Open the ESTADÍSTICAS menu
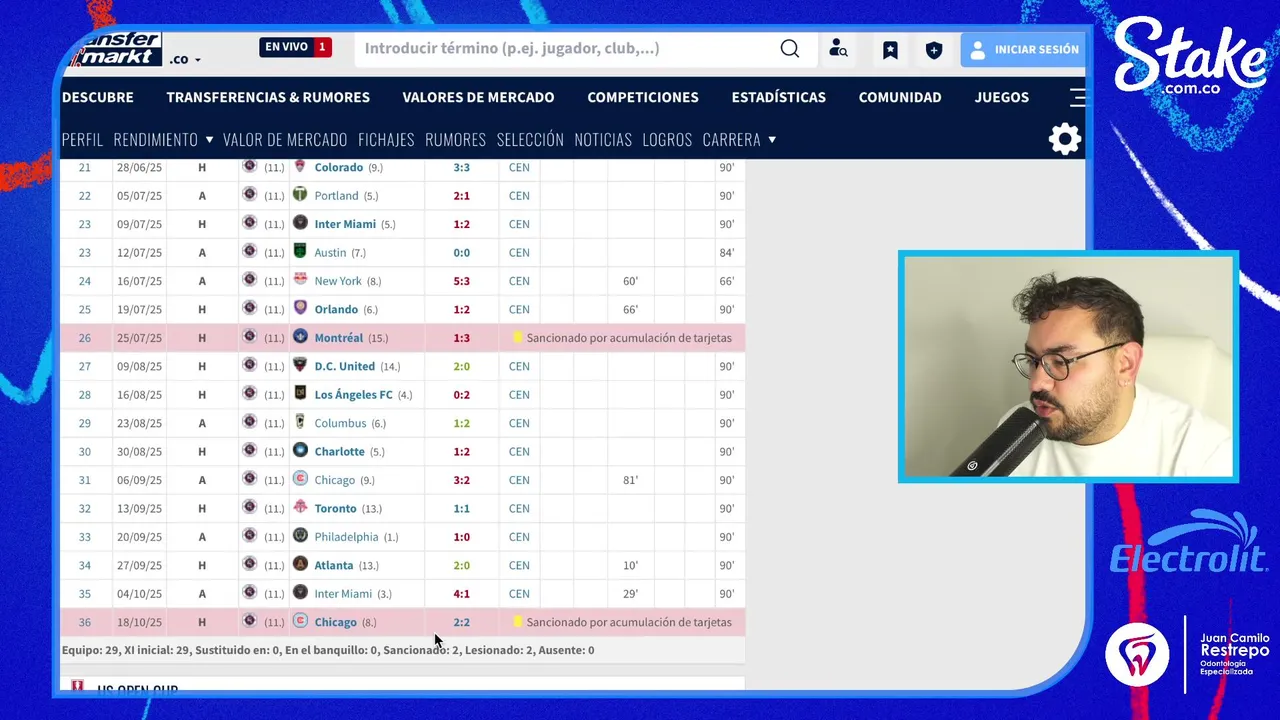Viewport: 1280px width, 720px height. click(779, 97)
